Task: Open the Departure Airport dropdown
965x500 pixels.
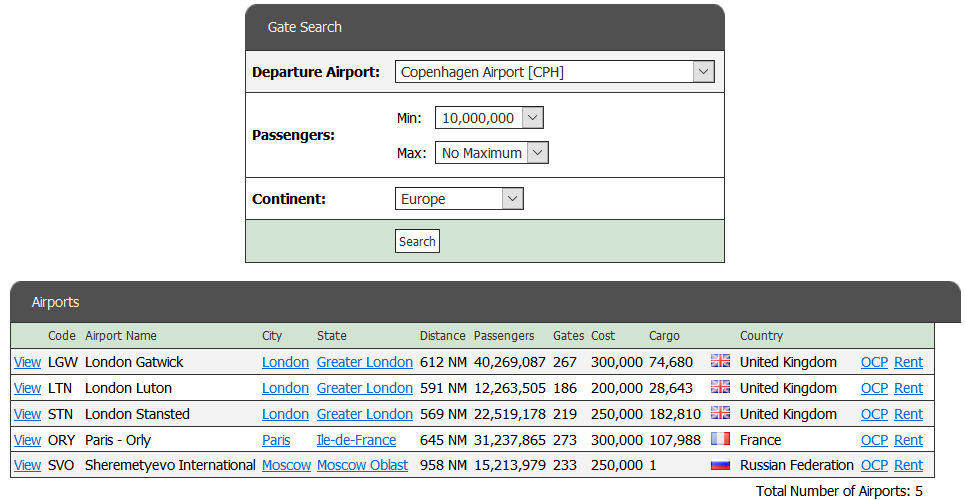Action: (x=554, y=72)
